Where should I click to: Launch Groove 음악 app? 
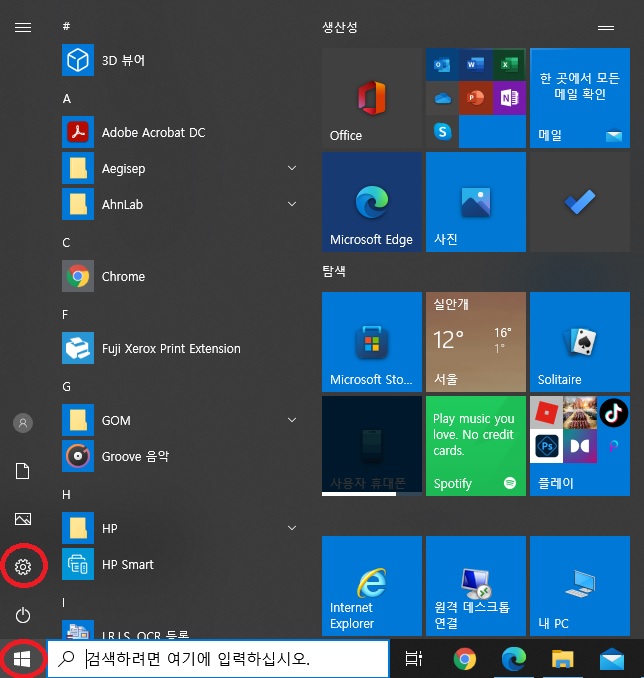[179, 456]
